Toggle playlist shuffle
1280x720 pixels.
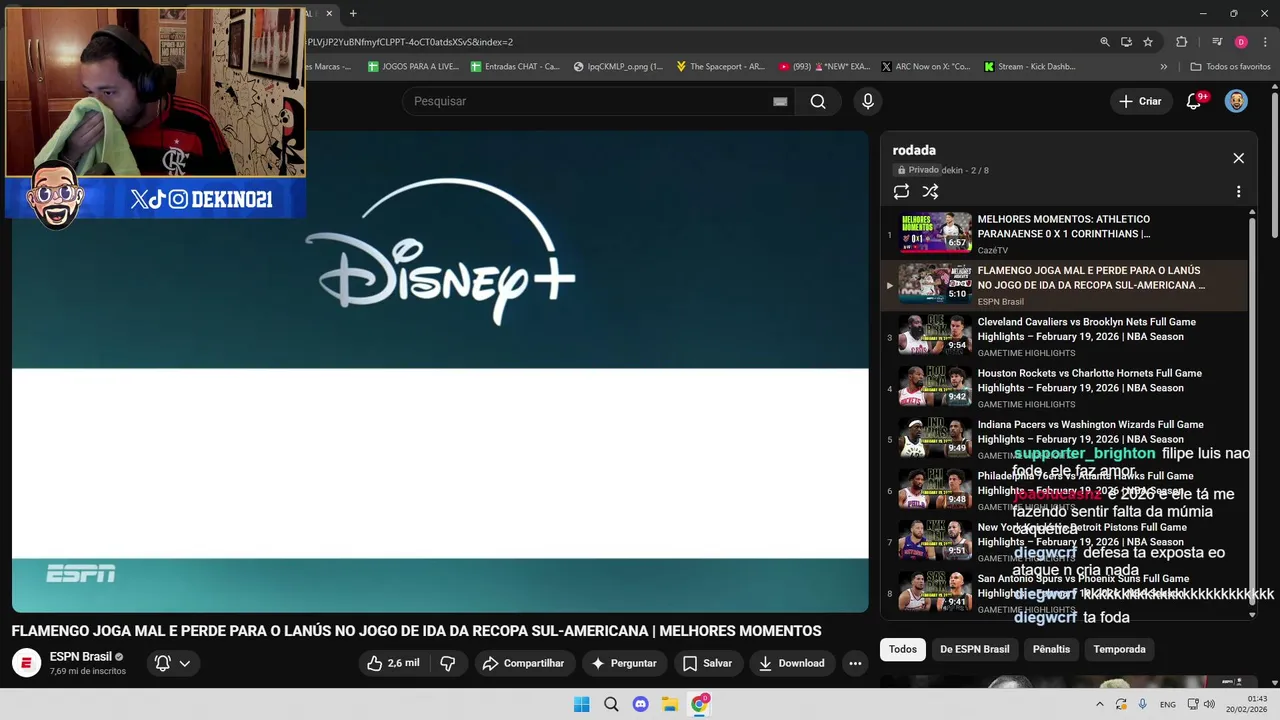tap(930, 192)
